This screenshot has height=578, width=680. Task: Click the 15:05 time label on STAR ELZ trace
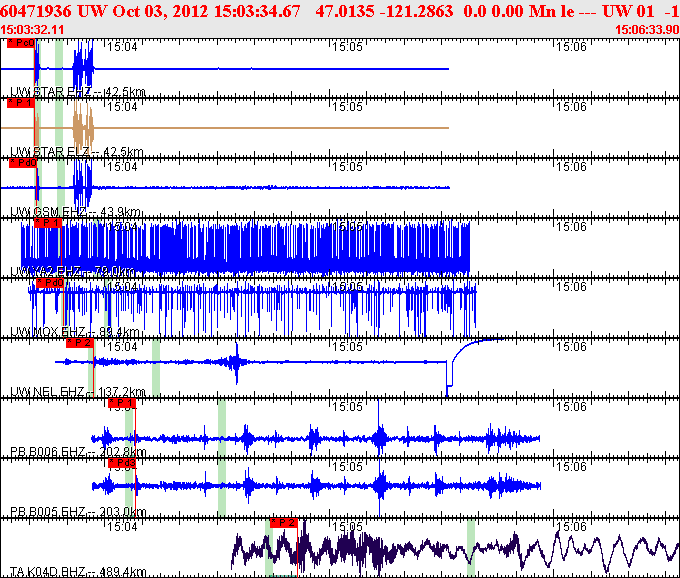tap(347, 106)
